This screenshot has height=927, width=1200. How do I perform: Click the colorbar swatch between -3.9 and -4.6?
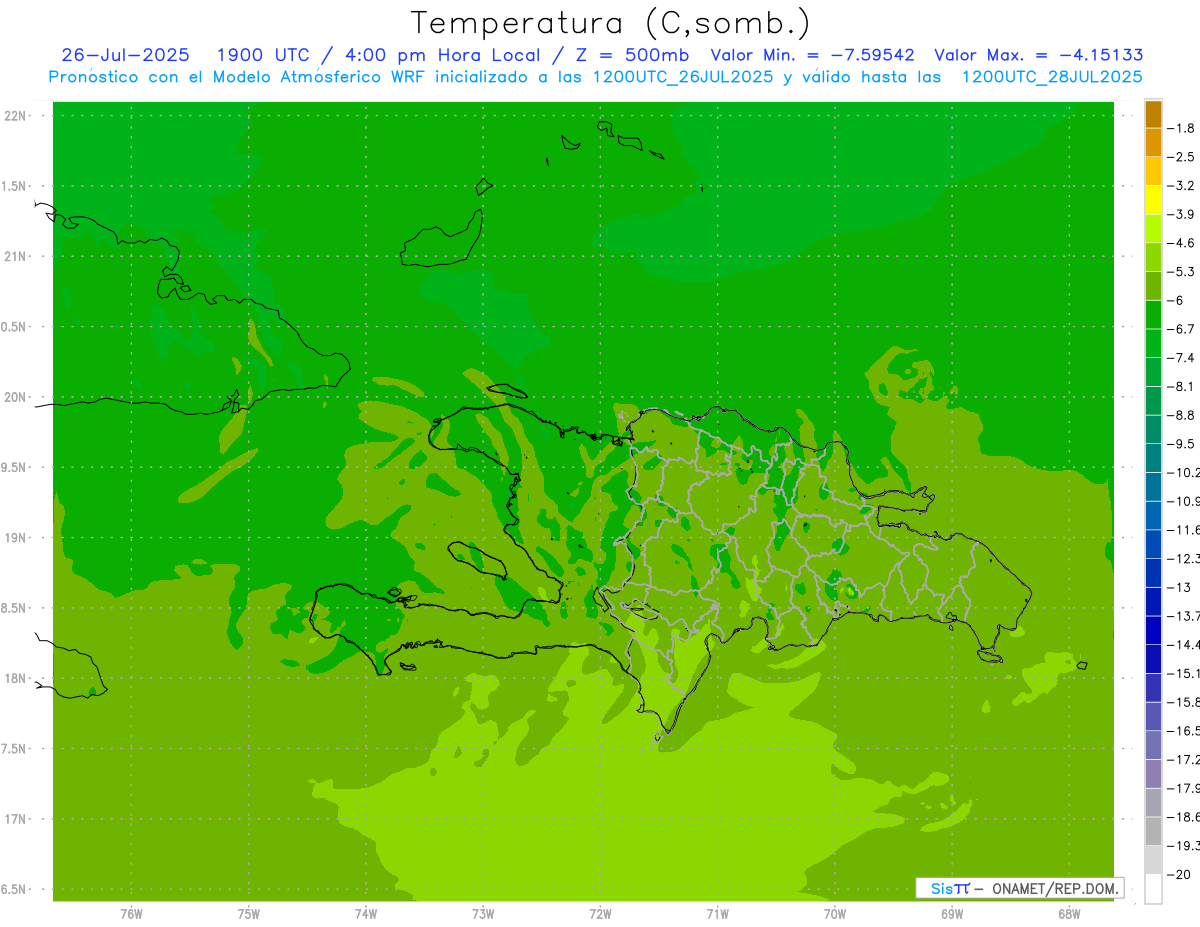pos(1153,228)
